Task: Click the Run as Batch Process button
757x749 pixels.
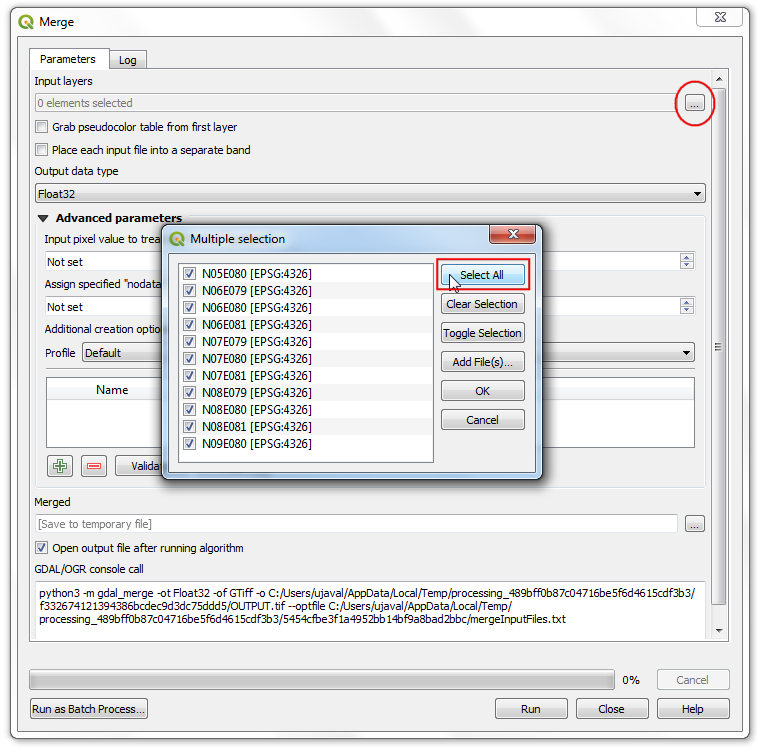Action: coord(89,709)
